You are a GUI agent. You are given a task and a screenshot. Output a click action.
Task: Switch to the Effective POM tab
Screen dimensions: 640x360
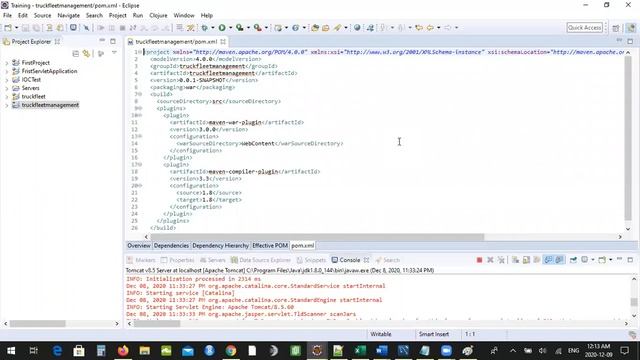point(270,246)
